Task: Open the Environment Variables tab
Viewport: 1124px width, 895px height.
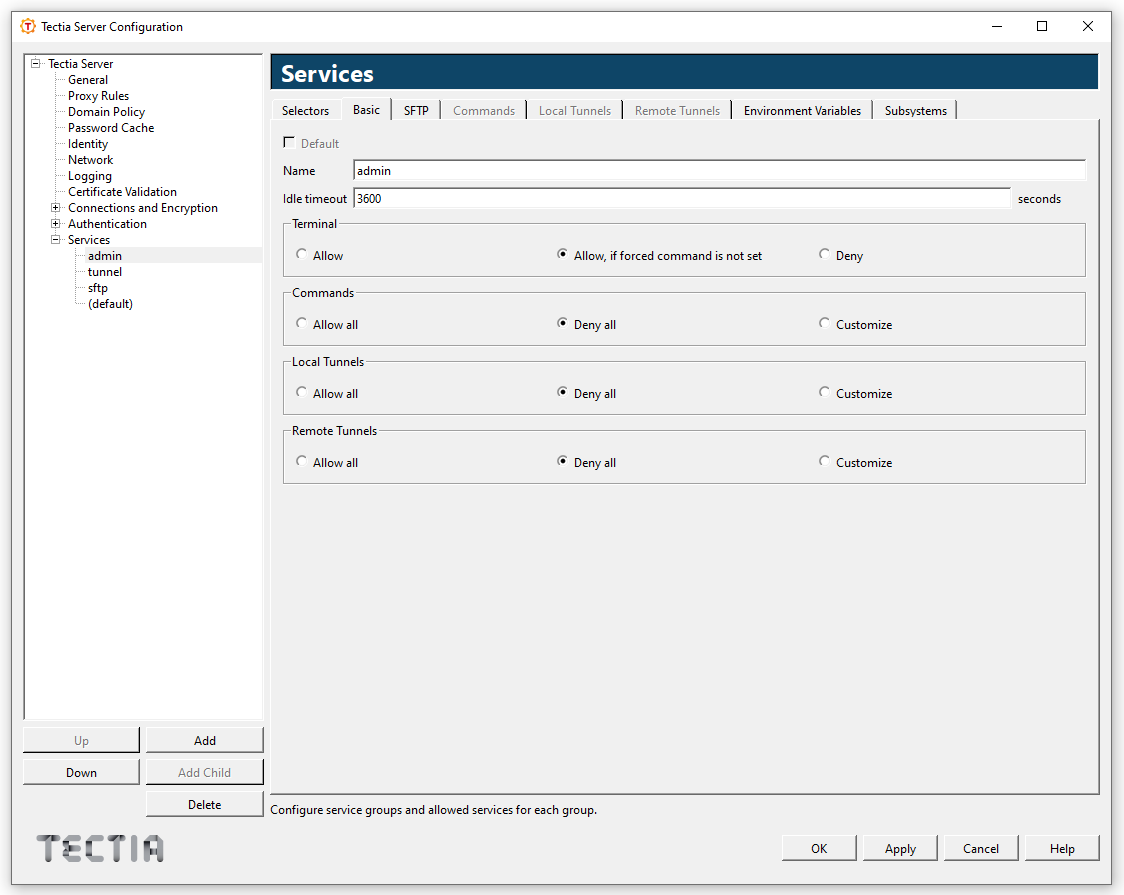Action: 802,110
